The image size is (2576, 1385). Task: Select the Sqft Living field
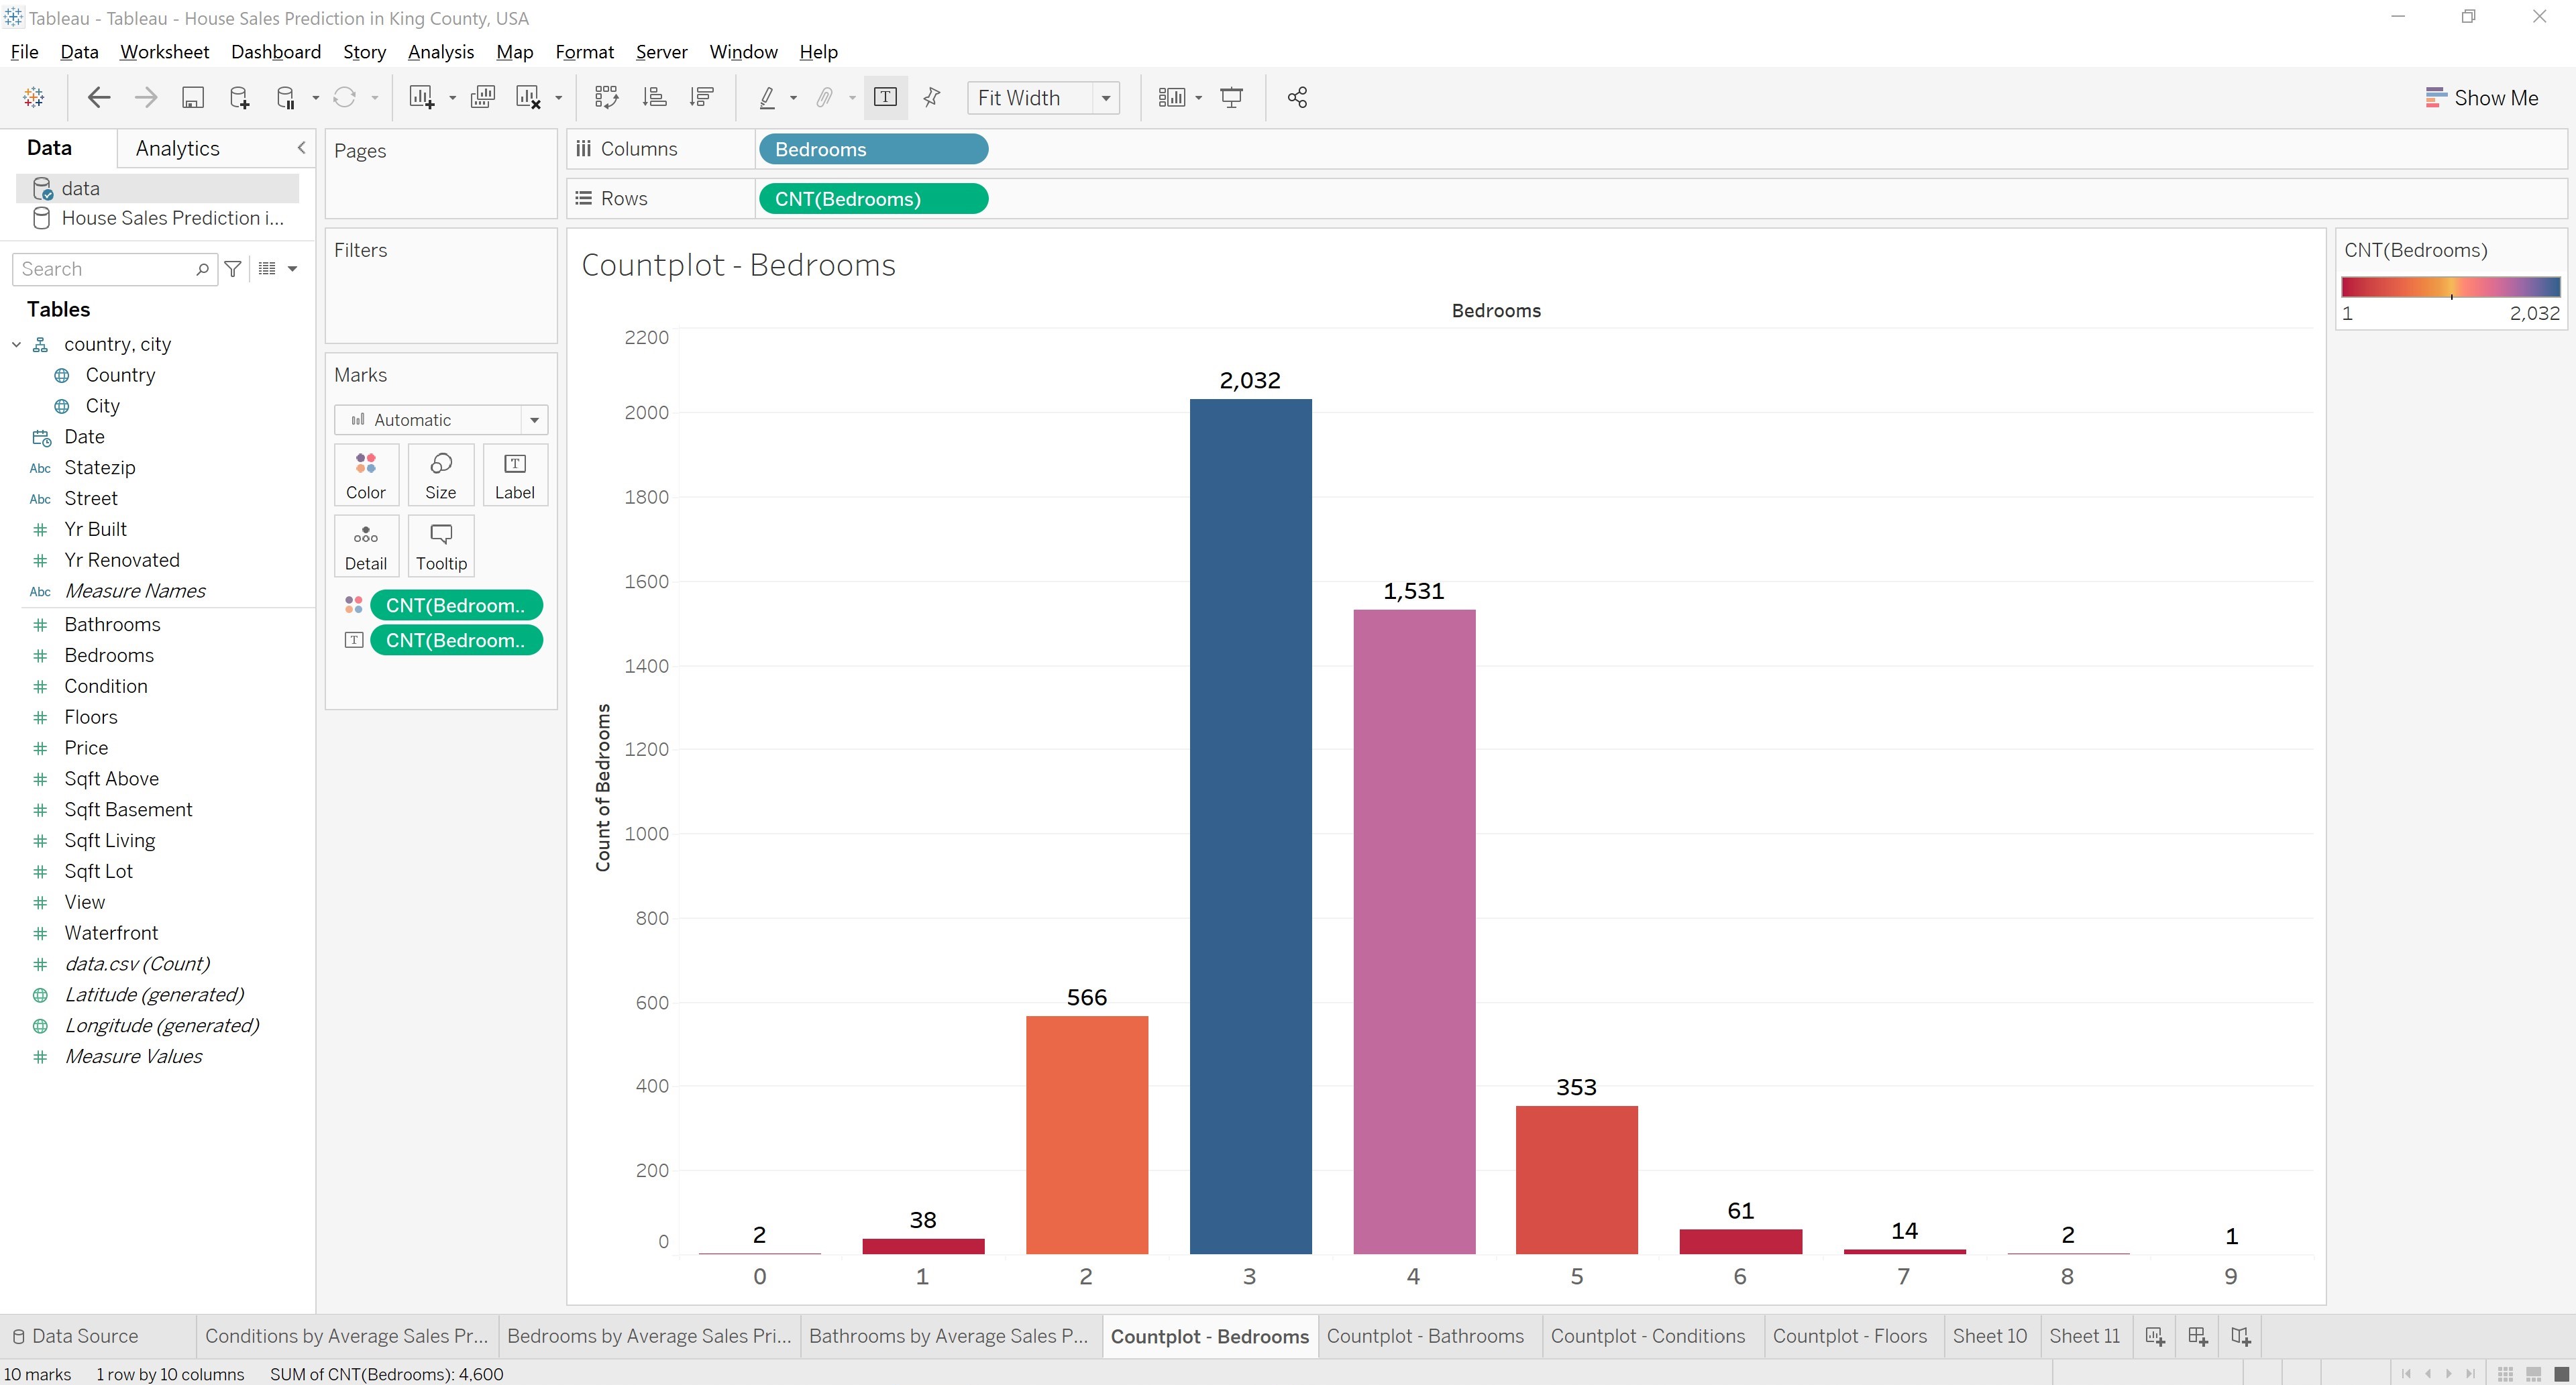tap(110, 840)
